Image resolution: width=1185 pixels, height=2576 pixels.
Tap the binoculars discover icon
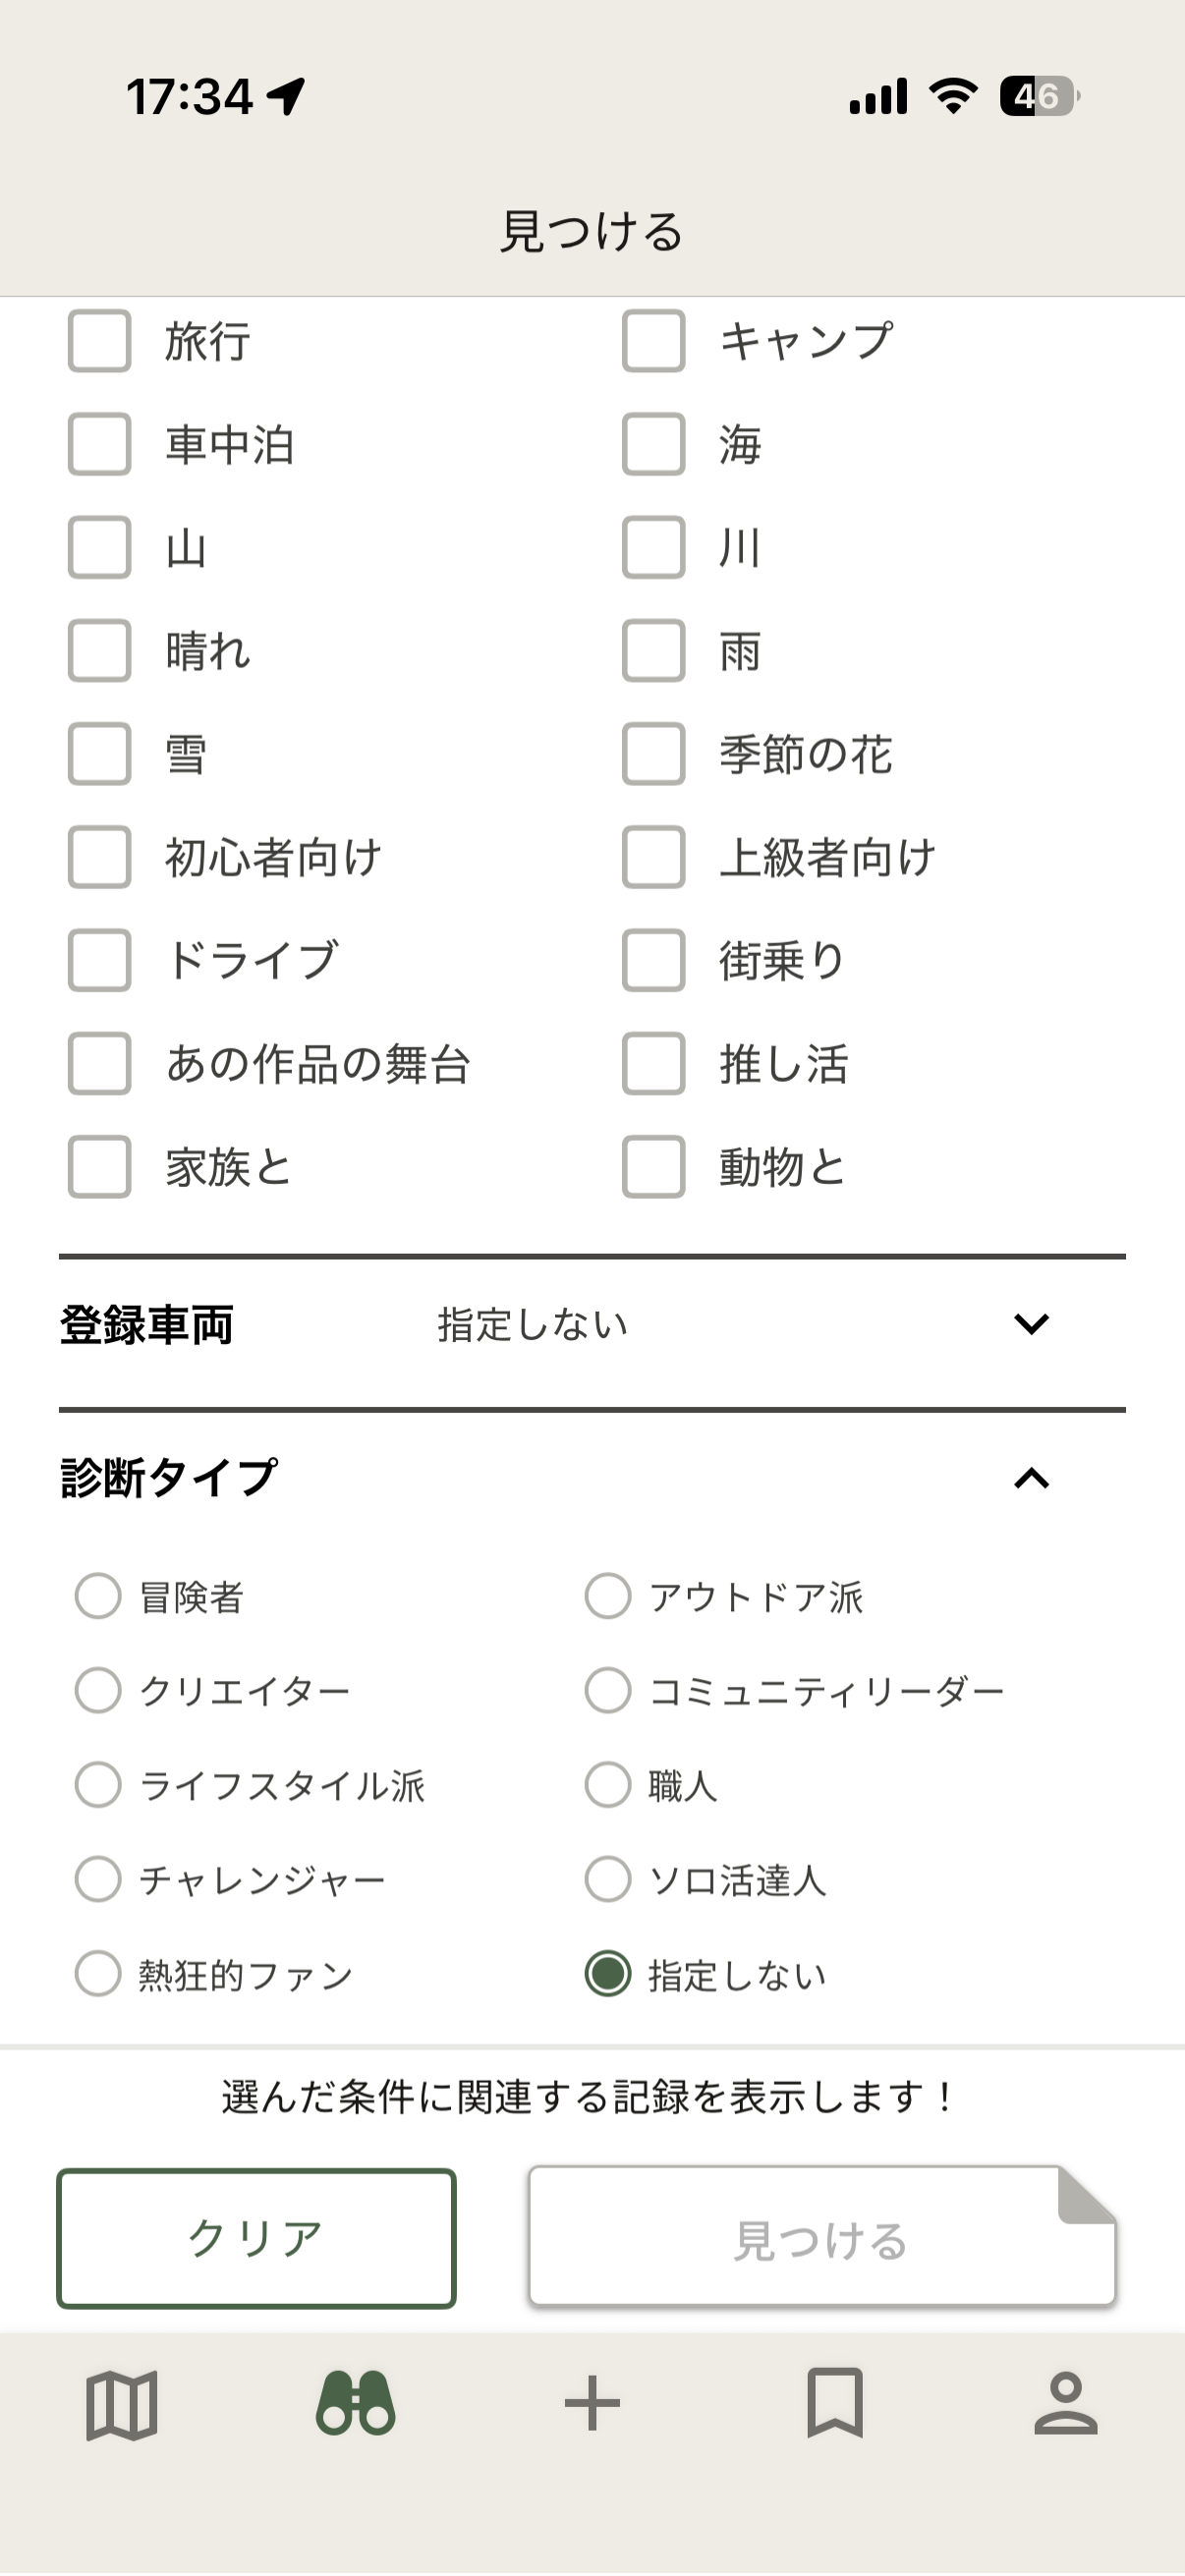click(356, 2403)
